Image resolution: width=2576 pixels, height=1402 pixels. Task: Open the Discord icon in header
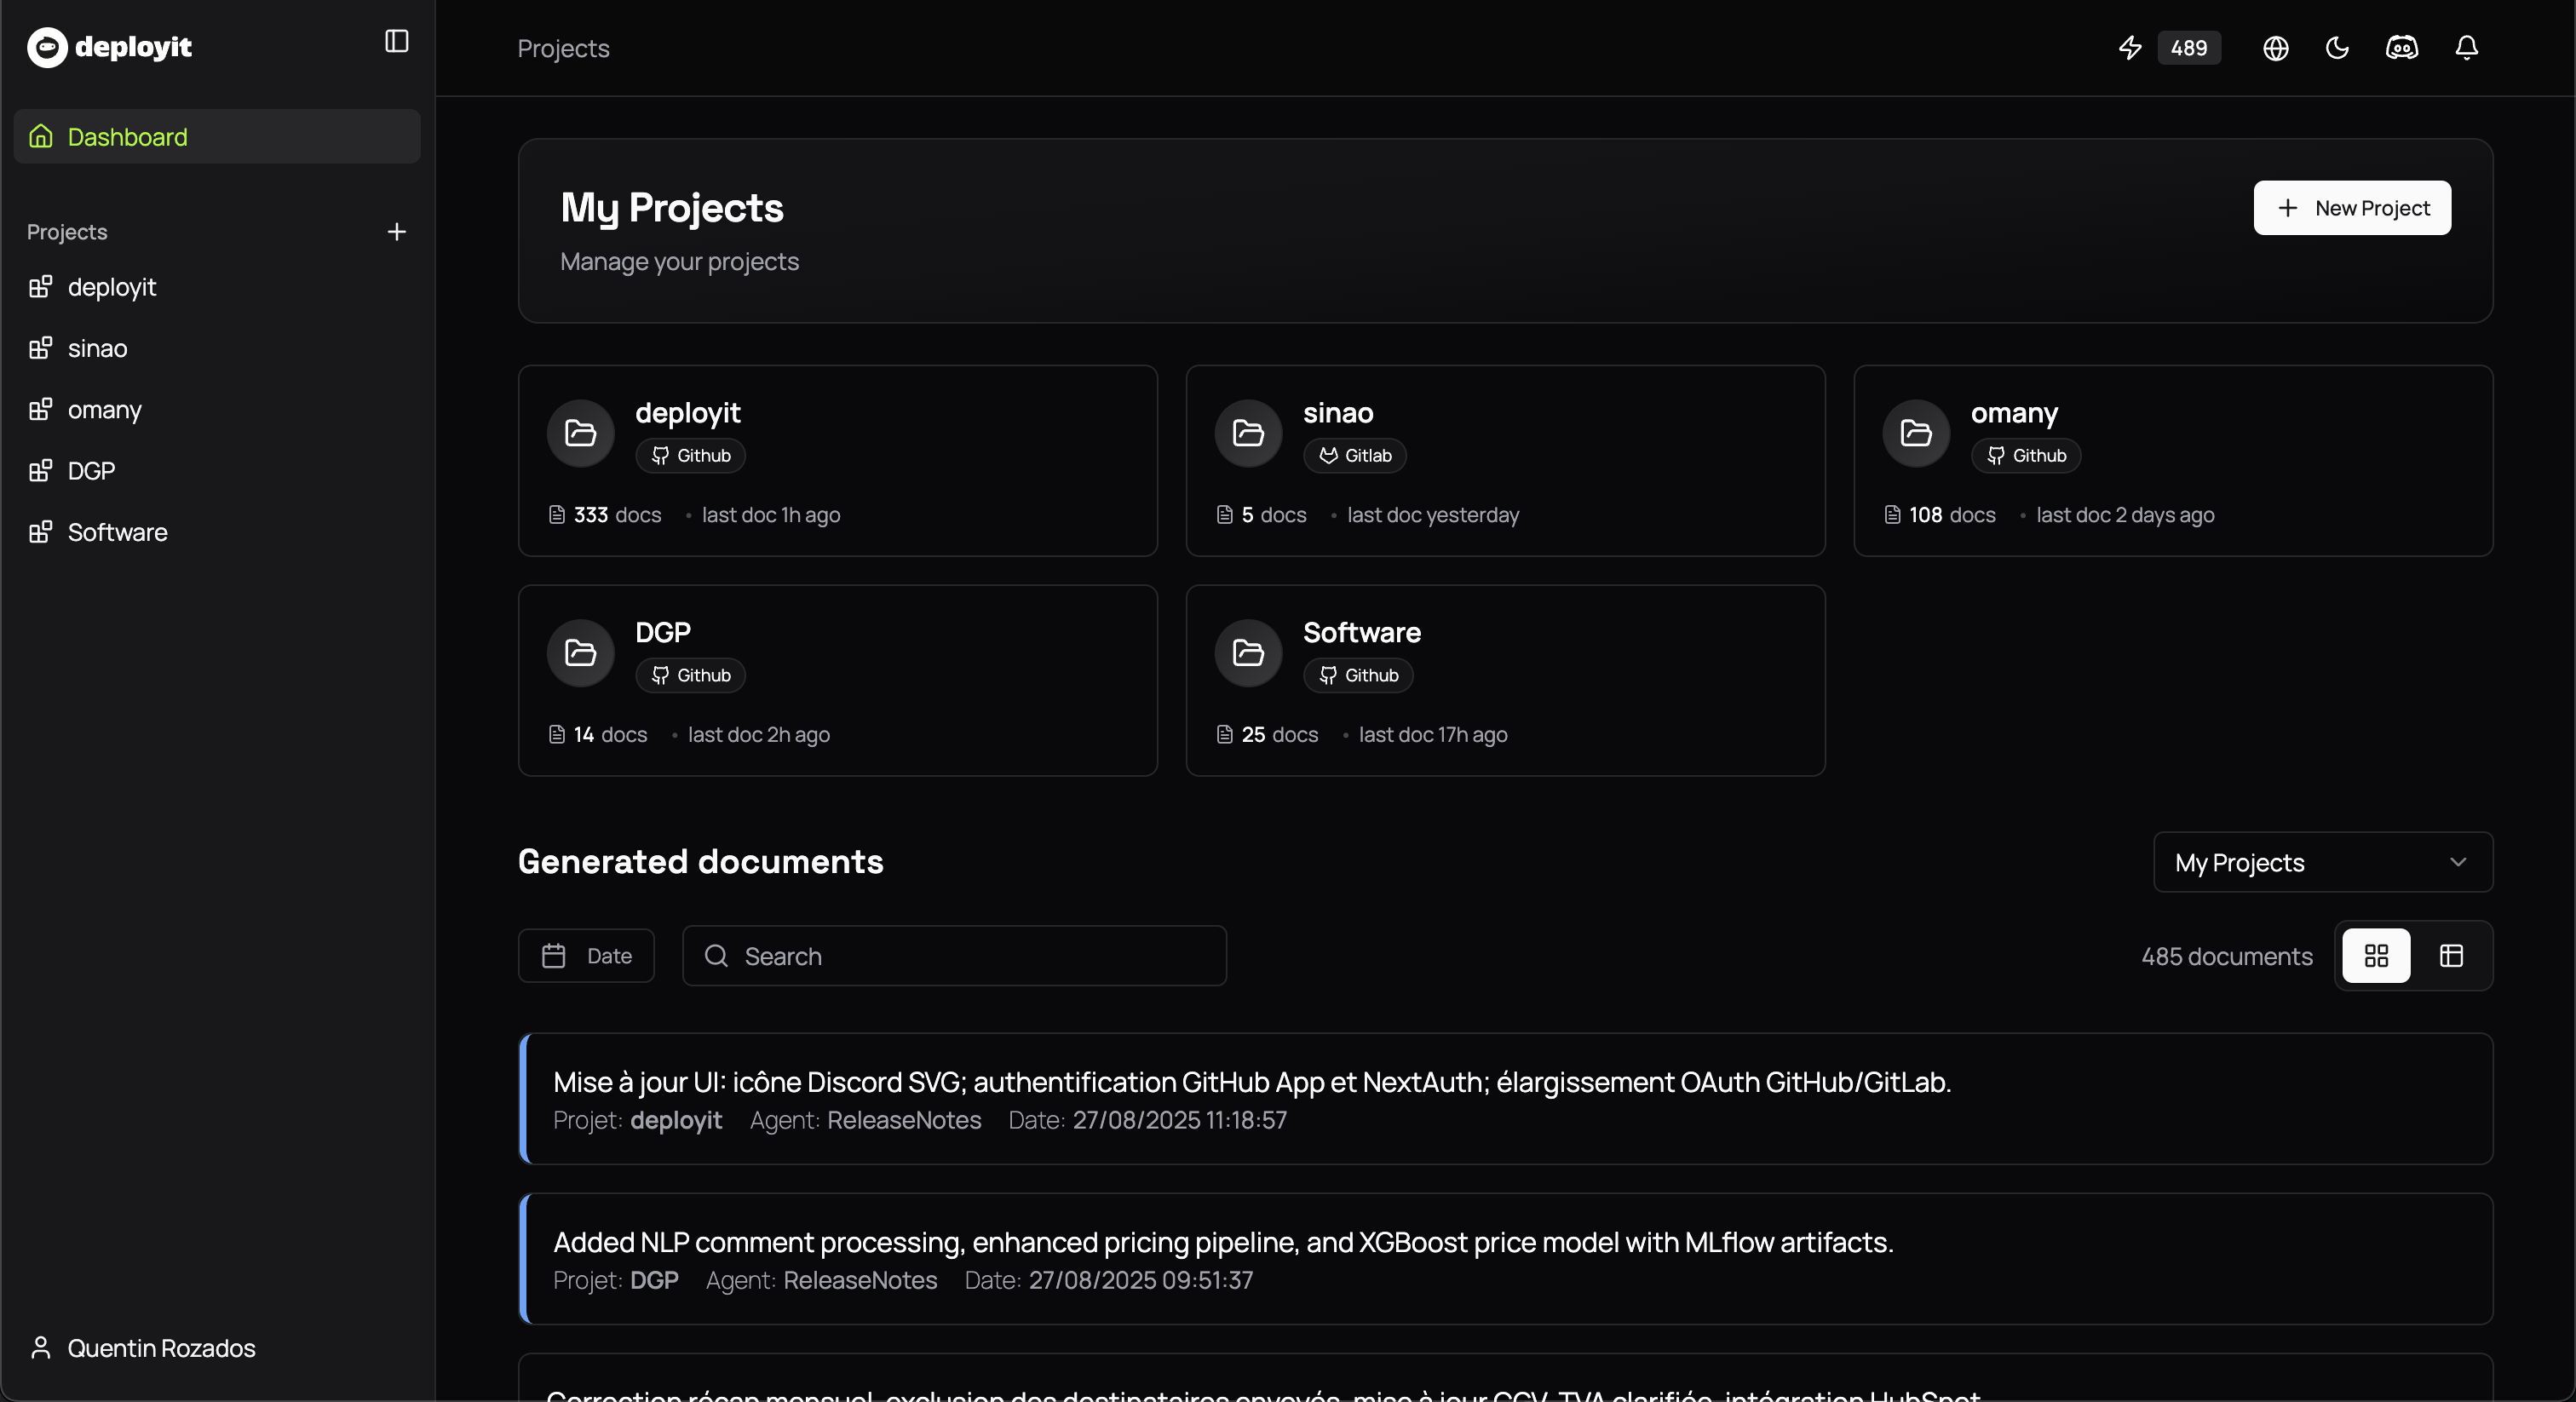(x=2402, y=48)
